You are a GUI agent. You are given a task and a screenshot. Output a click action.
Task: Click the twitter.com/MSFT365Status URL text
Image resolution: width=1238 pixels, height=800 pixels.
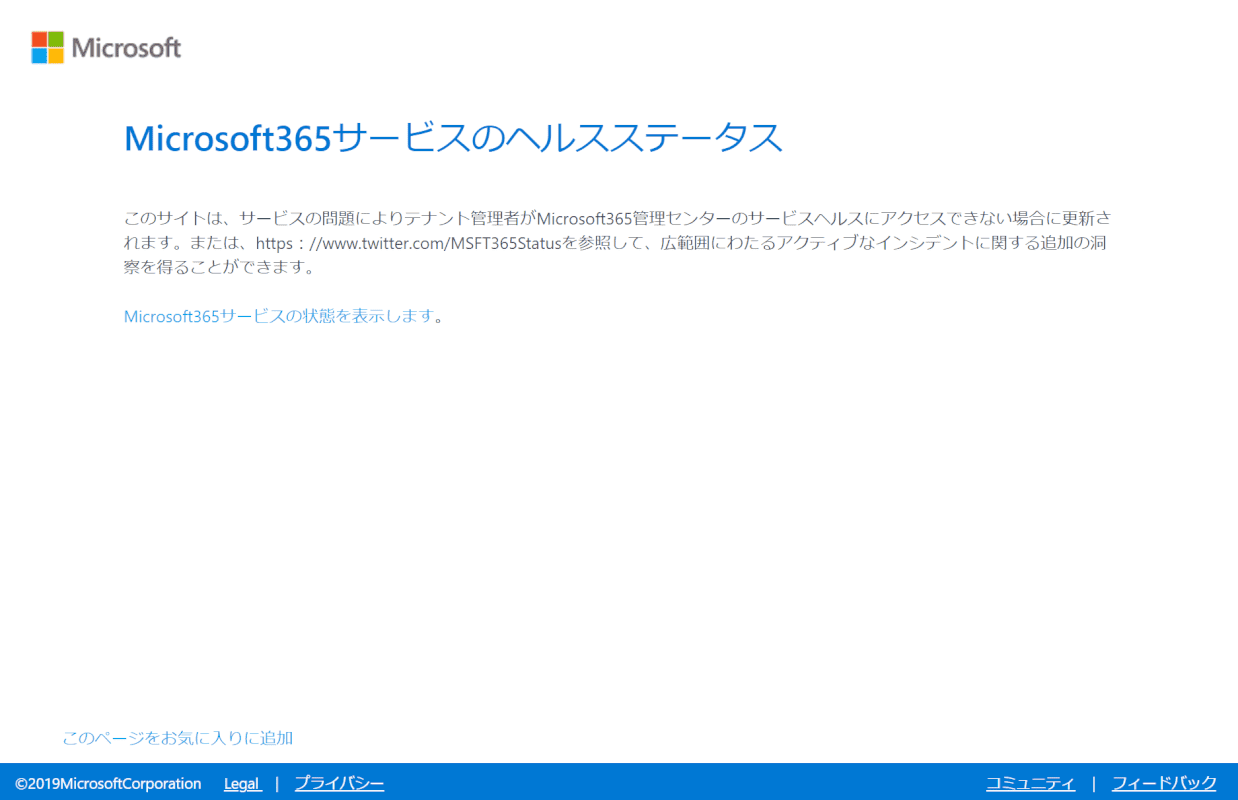(410, 242)
